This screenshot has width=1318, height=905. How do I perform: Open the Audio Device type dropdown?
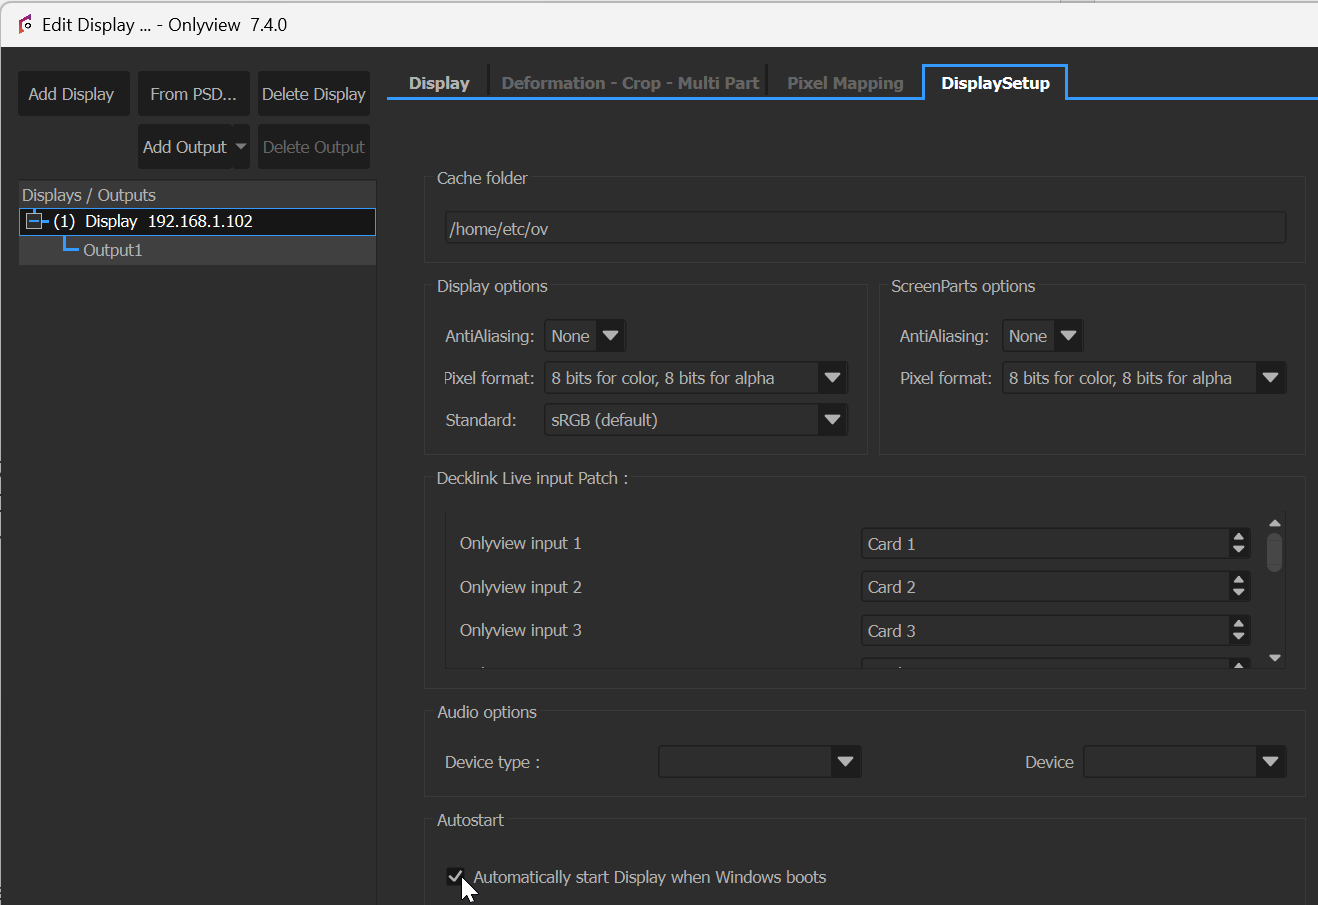[x=760, y=762]
